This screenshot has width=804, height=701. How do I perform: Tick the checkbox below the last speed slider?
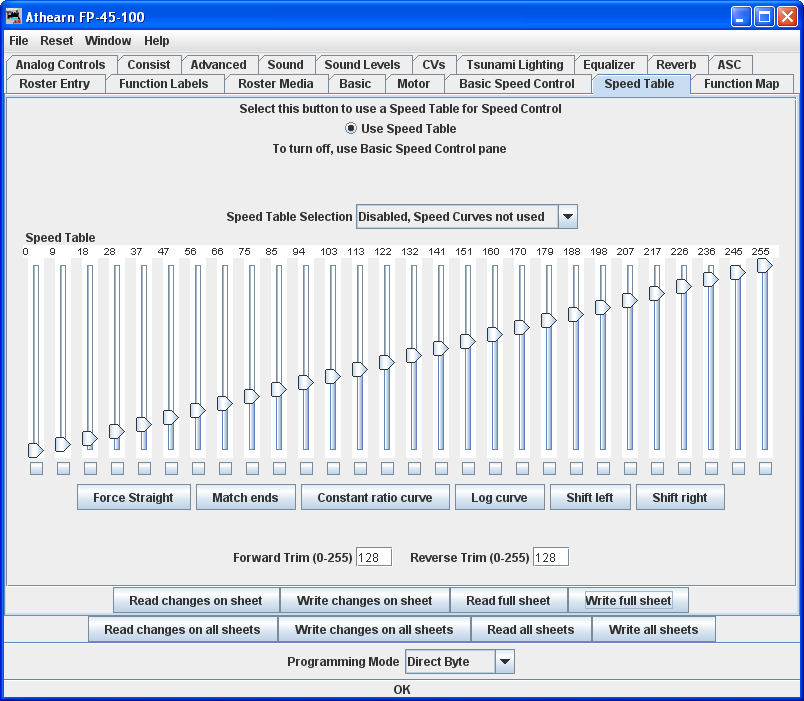(x=765, y=468)
